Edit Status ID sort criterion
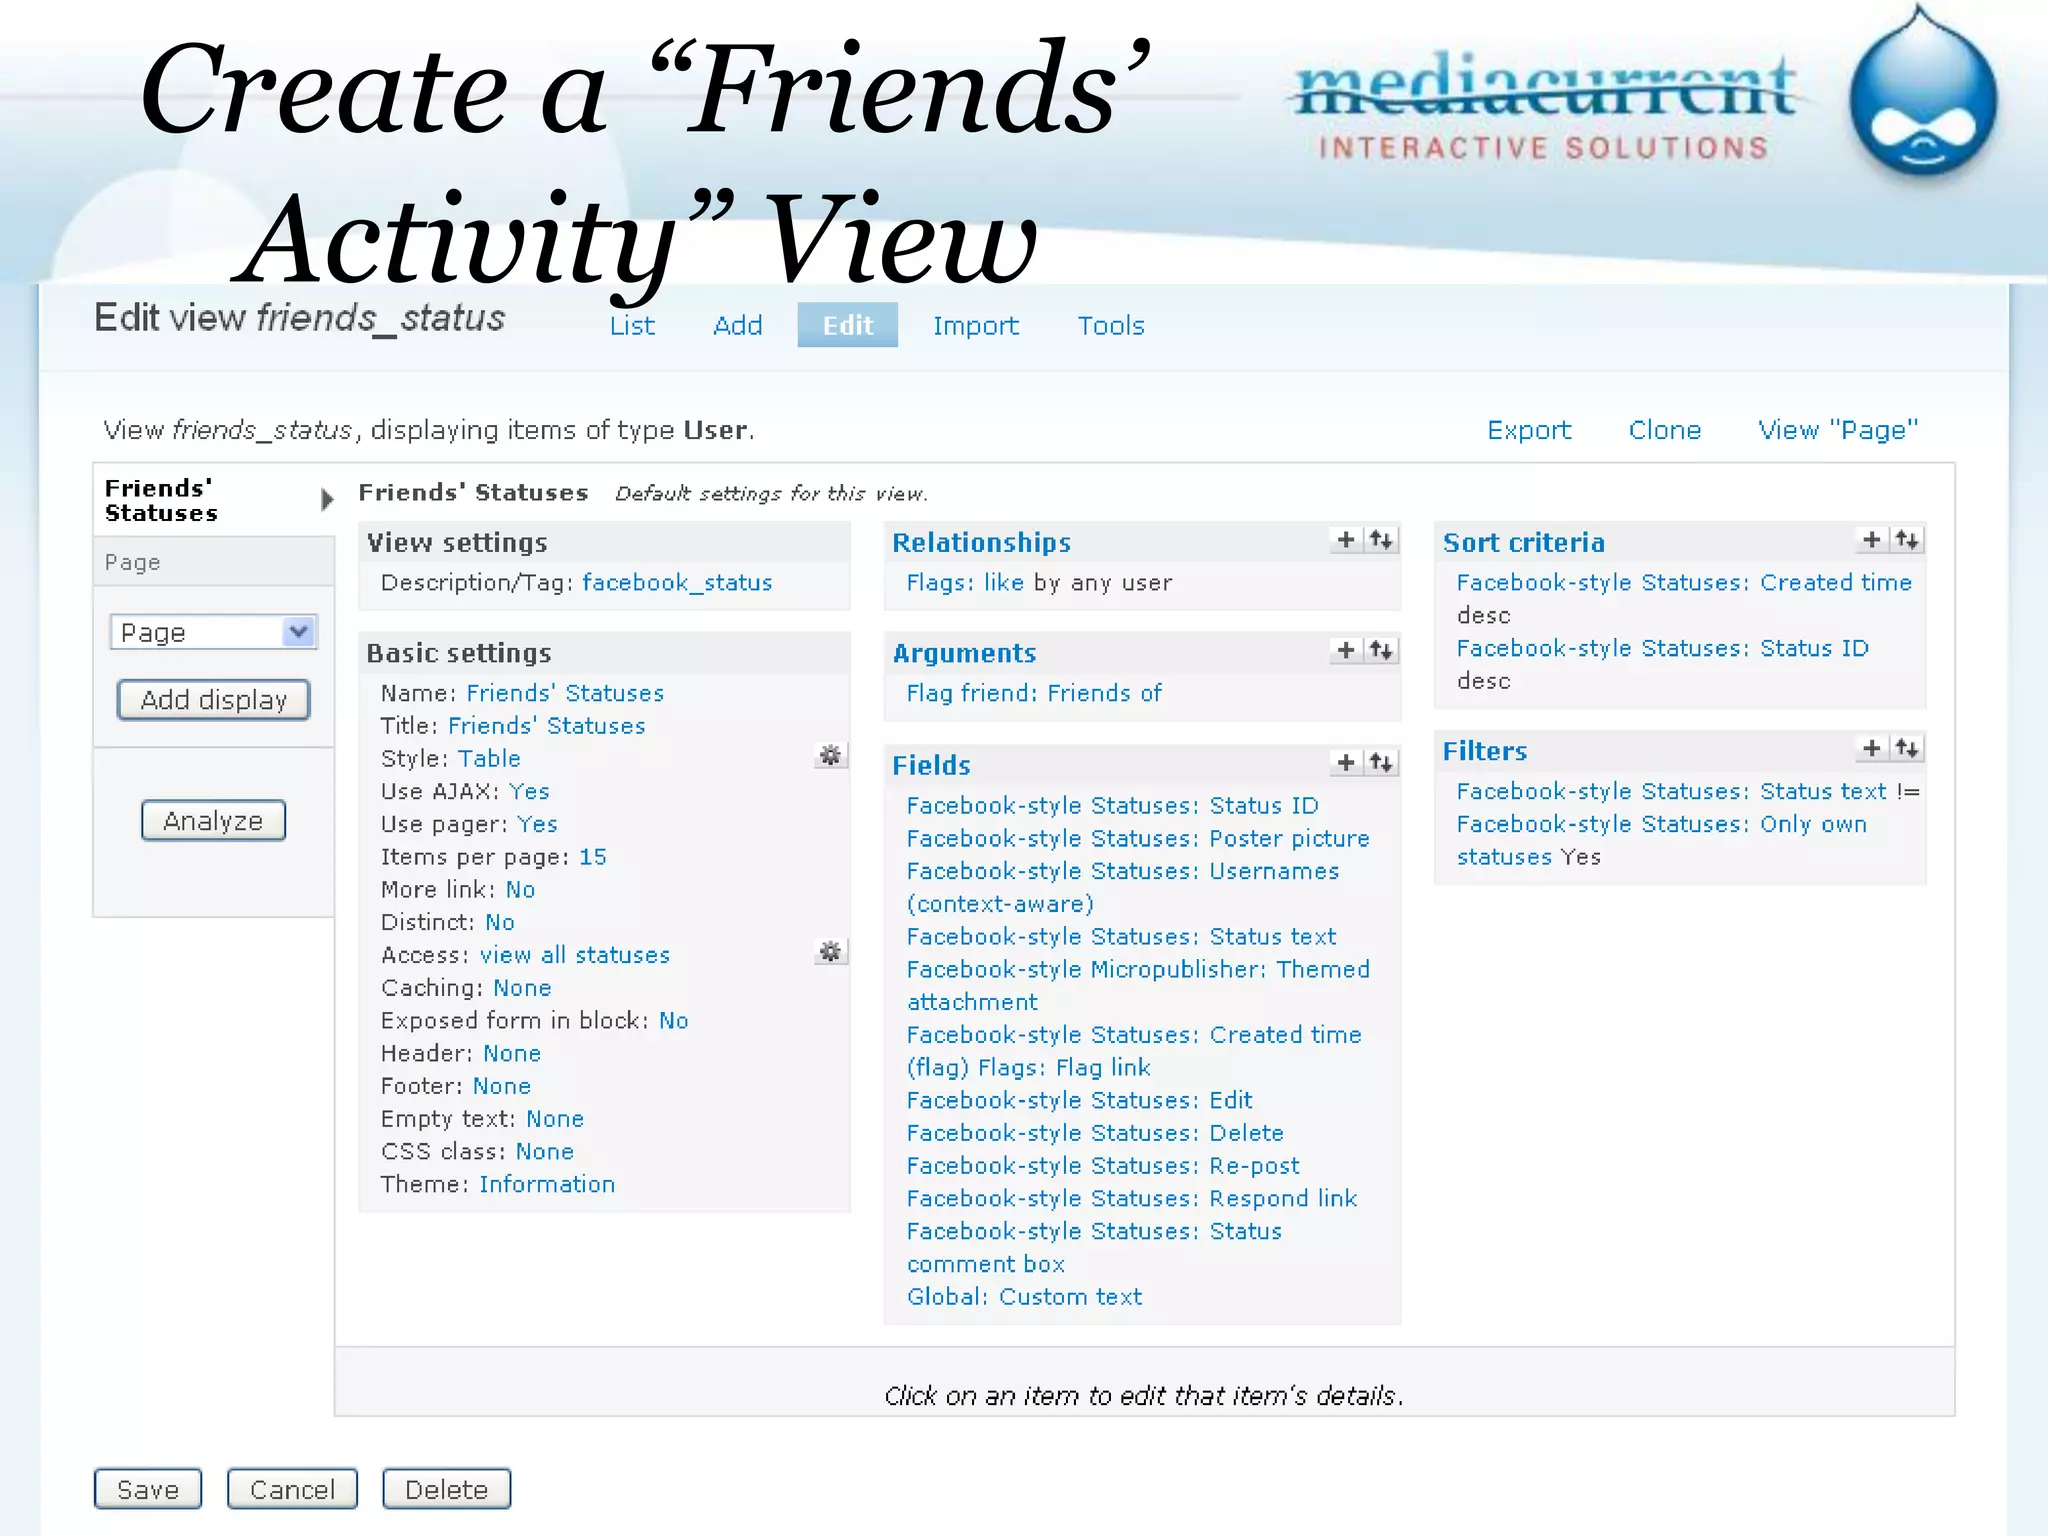This screenshot has width=2048, height=1536. pyautogui.click(x=1662, y=648)
